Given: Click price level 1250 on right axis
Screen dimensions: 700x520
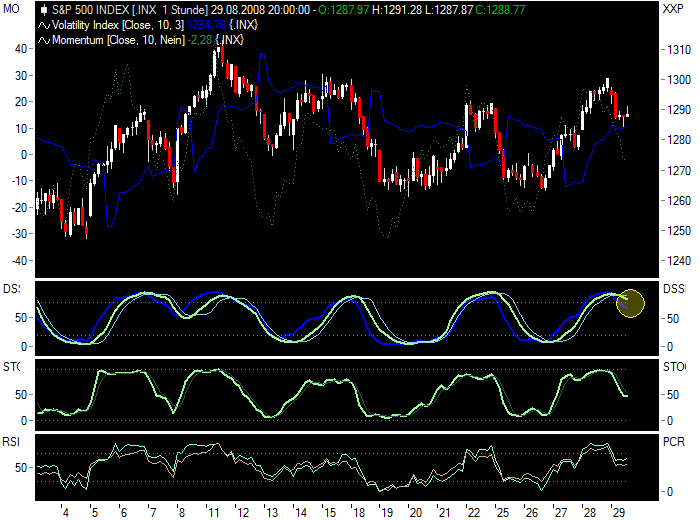Looking at the screenshot, I should [679, 231].
